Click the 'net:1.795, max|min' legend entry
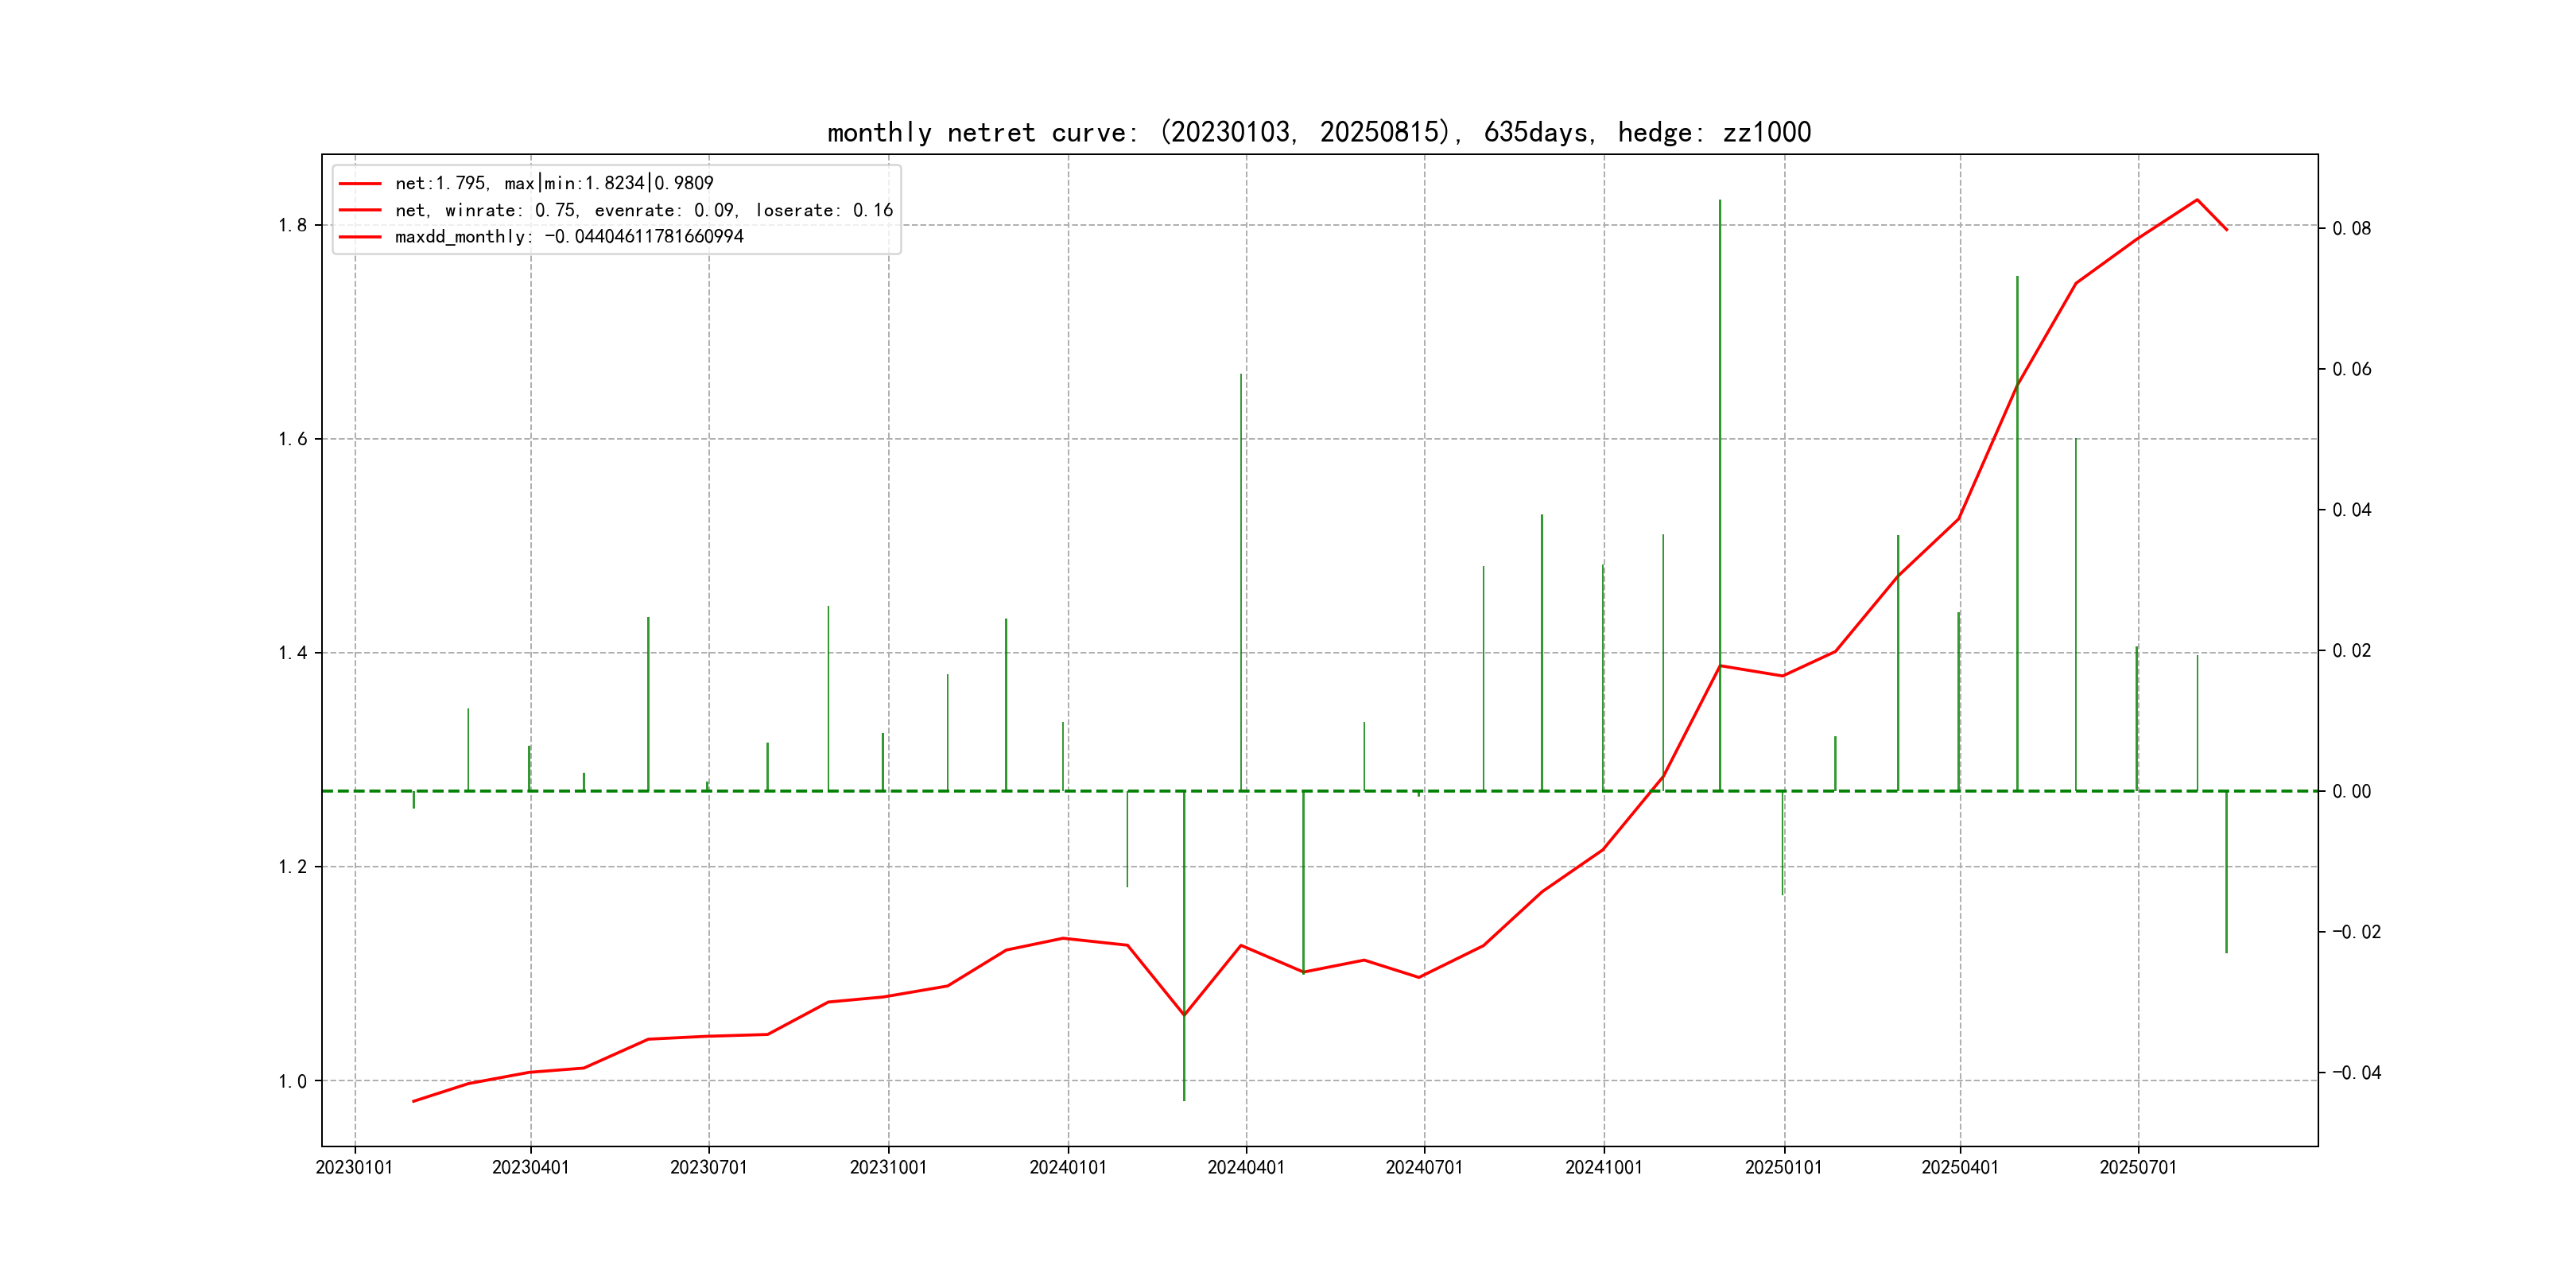2576x1288 pixels. click(x=554, y=183)
